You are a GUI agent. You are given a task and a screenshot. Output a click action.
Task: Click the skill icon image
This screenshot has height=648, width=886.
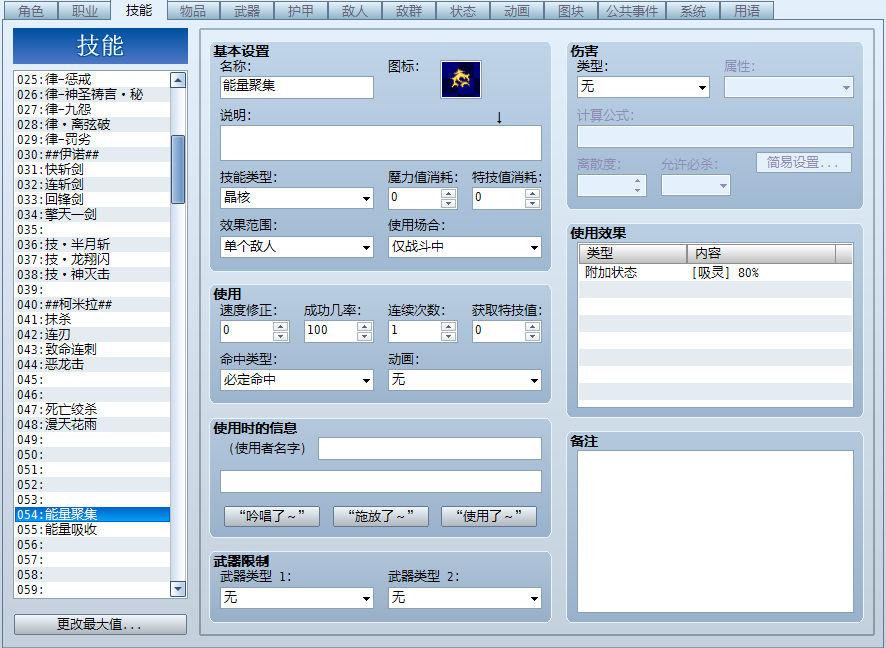(x=461, y=80)
